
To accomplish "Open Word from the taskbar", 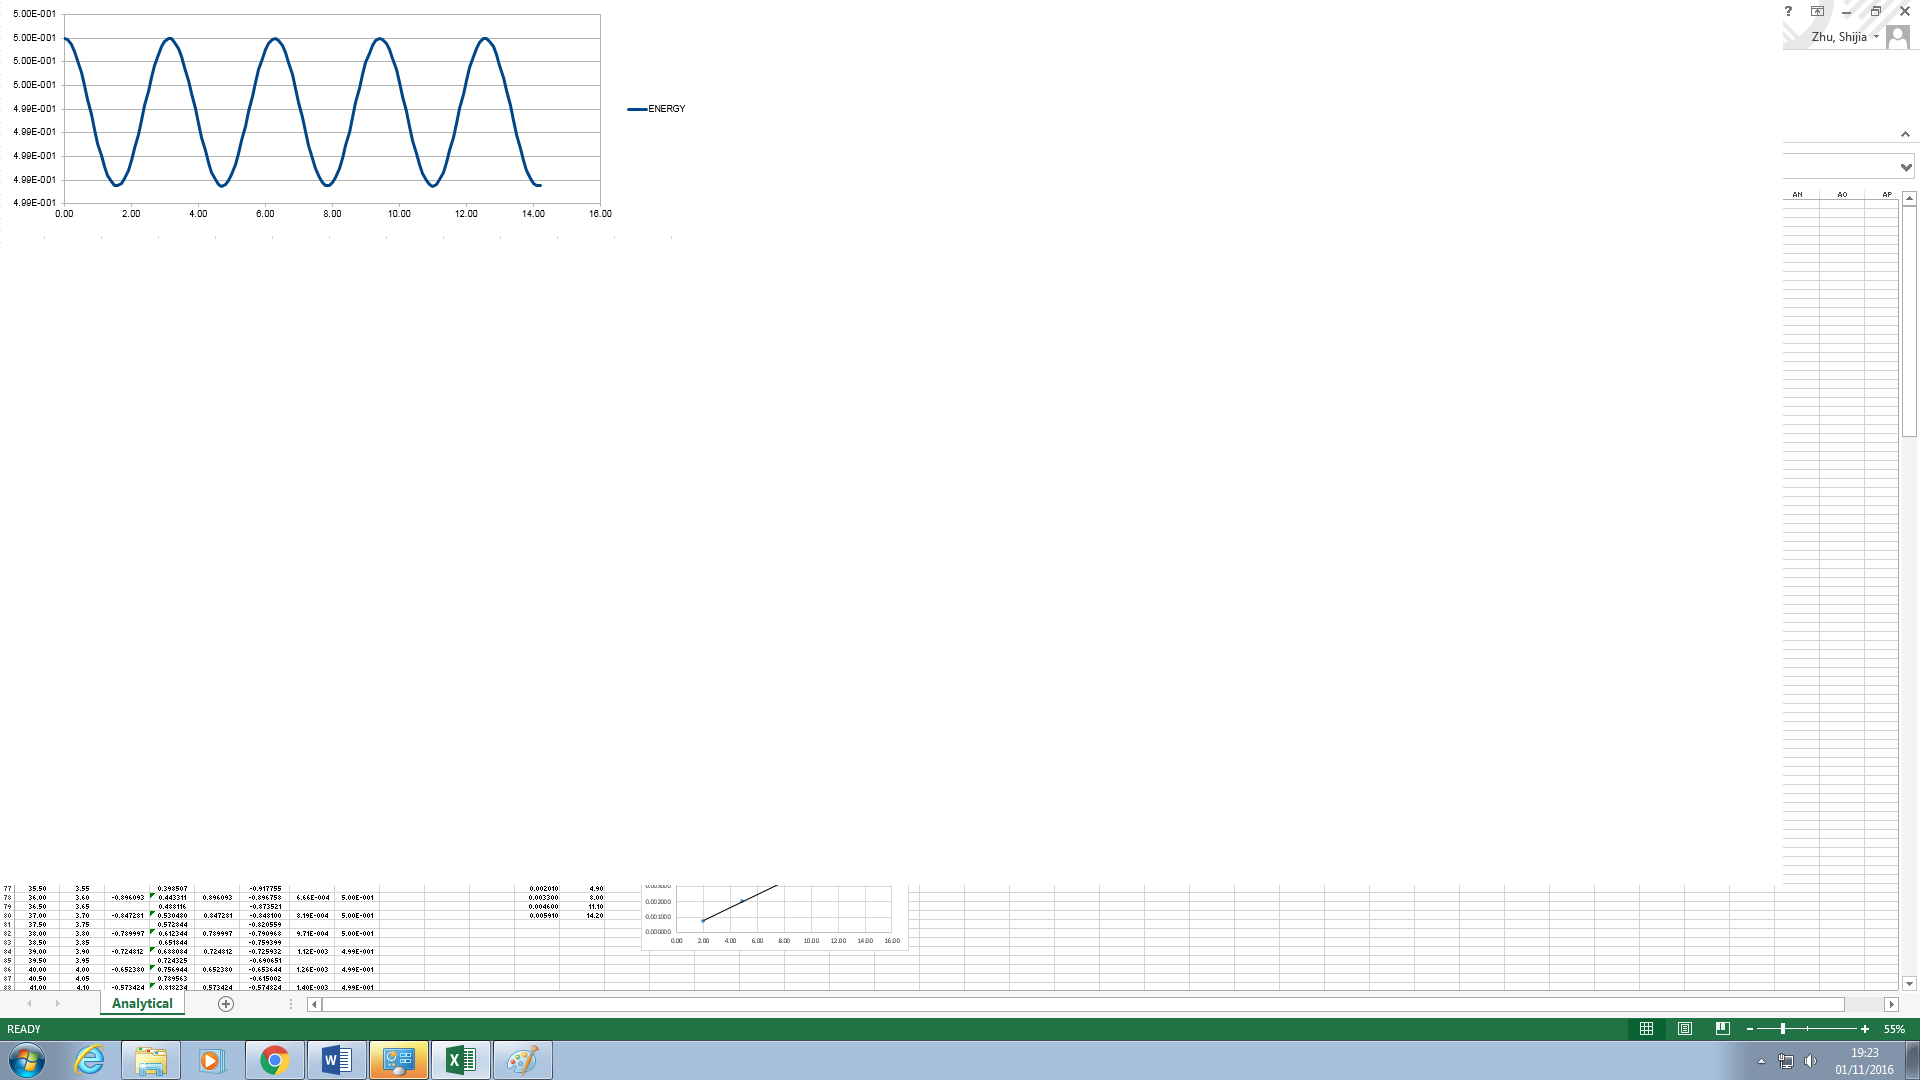I will click(x=336, y=1060).
